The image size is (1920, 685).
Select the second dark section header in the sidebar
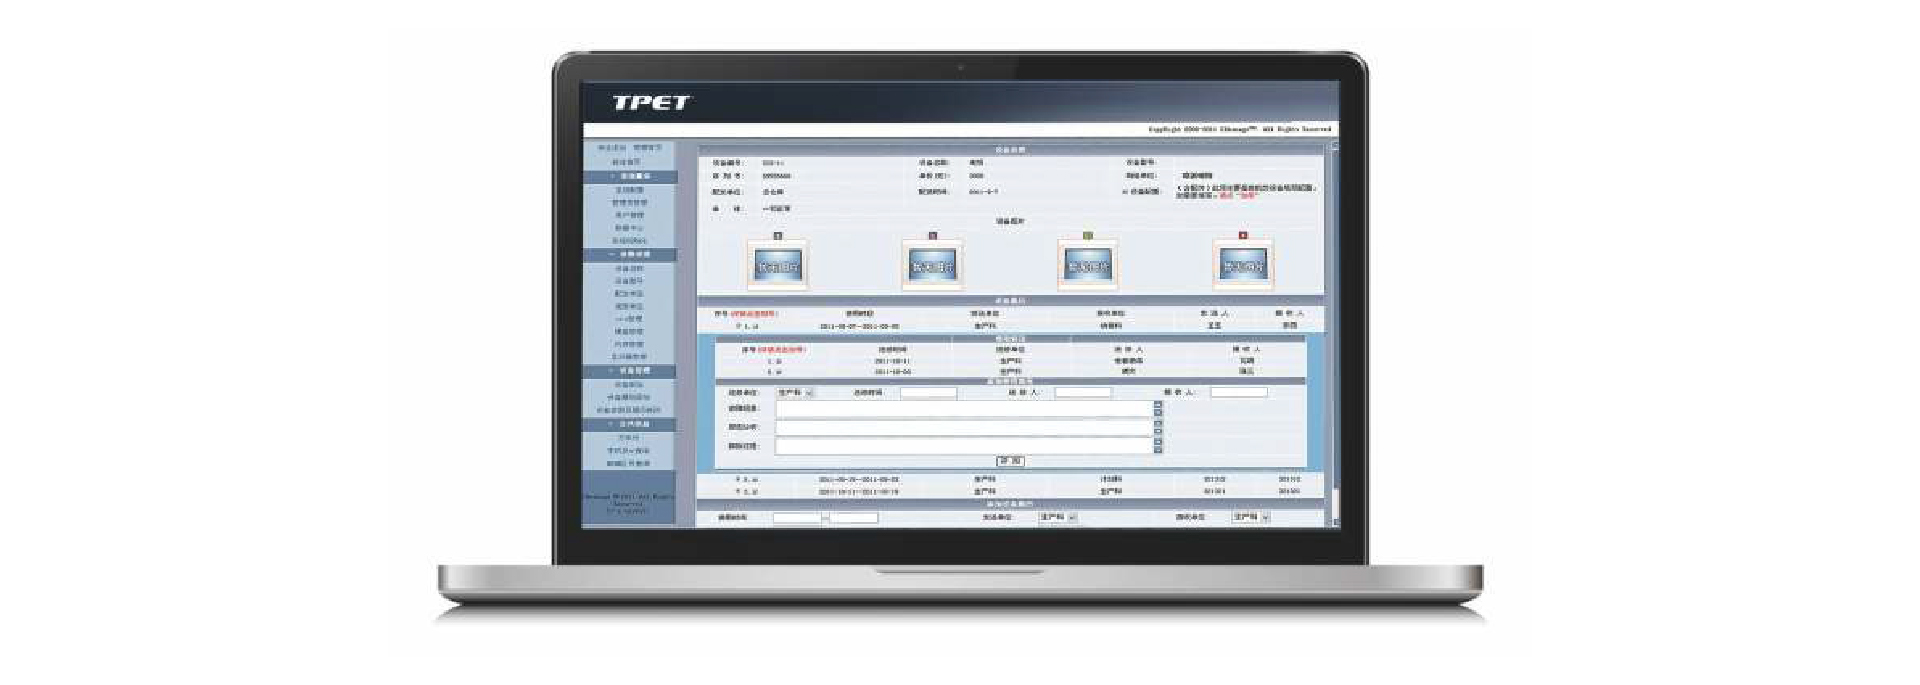(x=630, y=255)
